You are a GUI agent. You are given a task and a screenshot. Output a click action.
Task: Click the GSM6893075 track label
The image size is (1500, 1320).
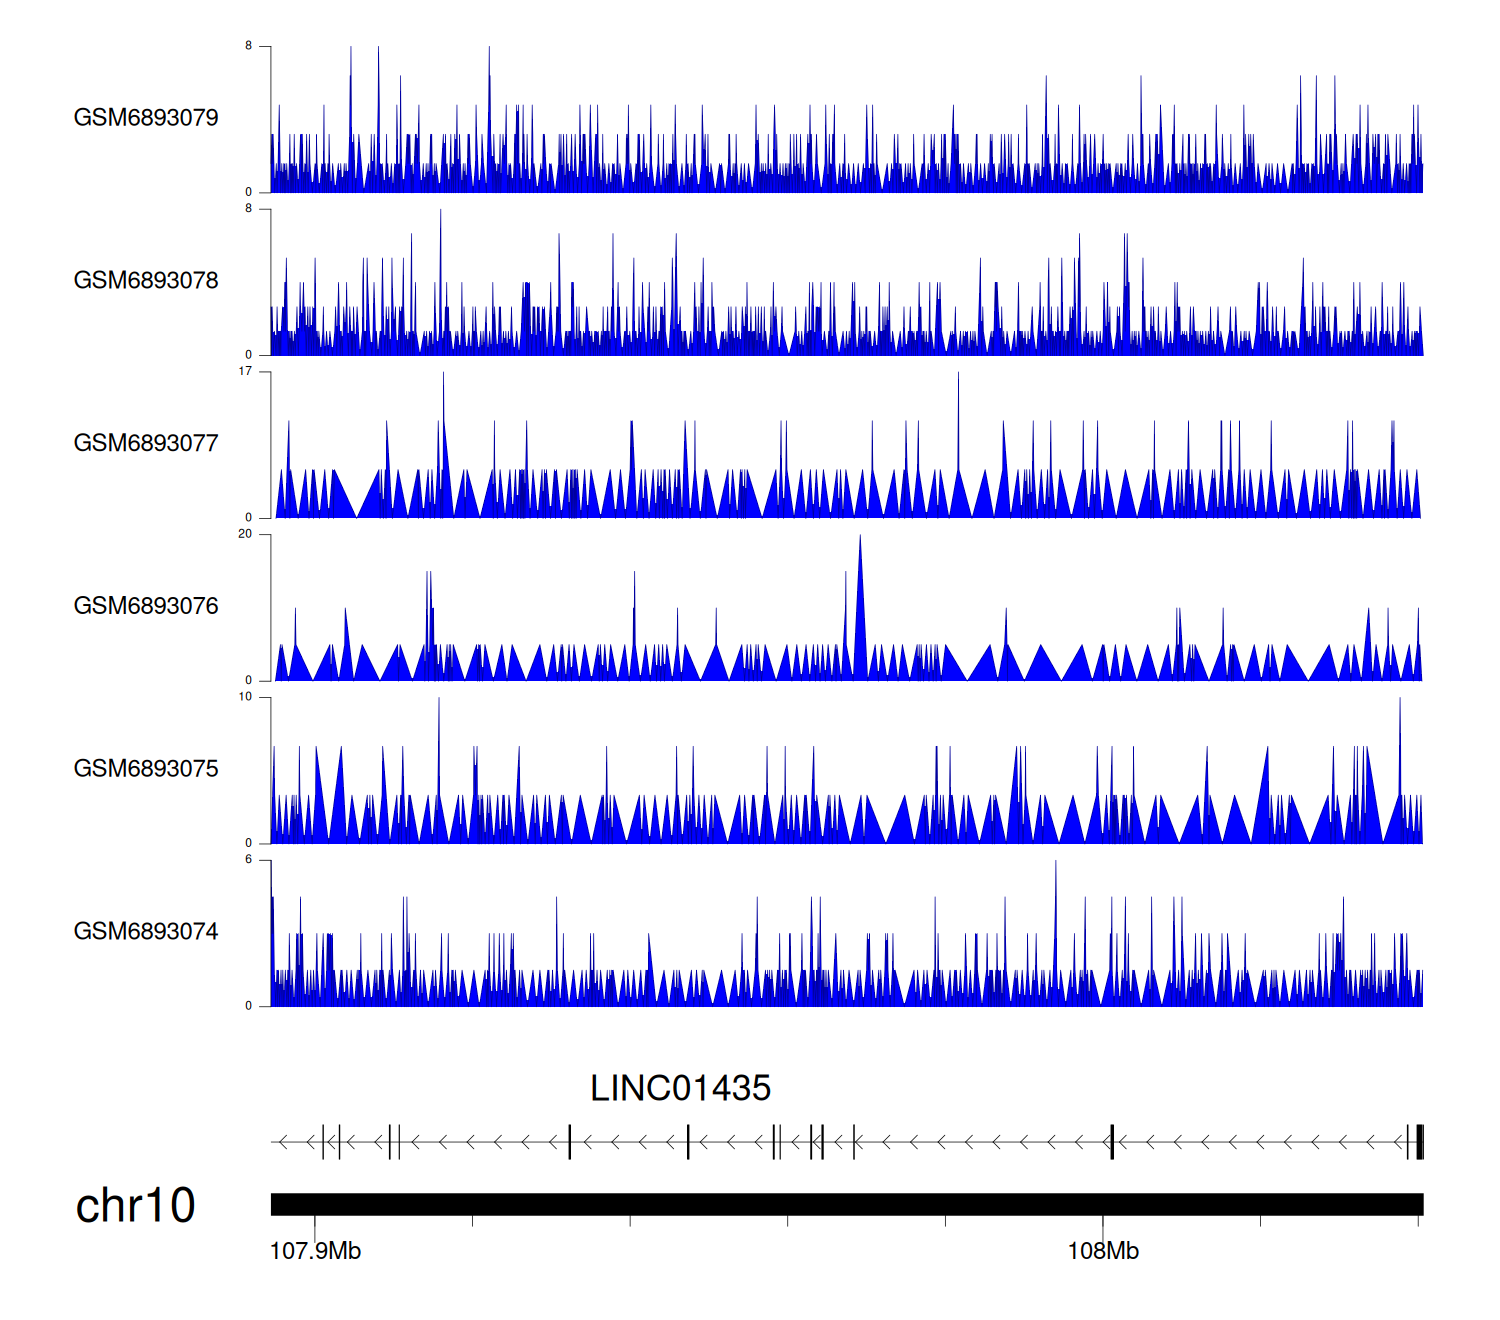coord(146,769)
